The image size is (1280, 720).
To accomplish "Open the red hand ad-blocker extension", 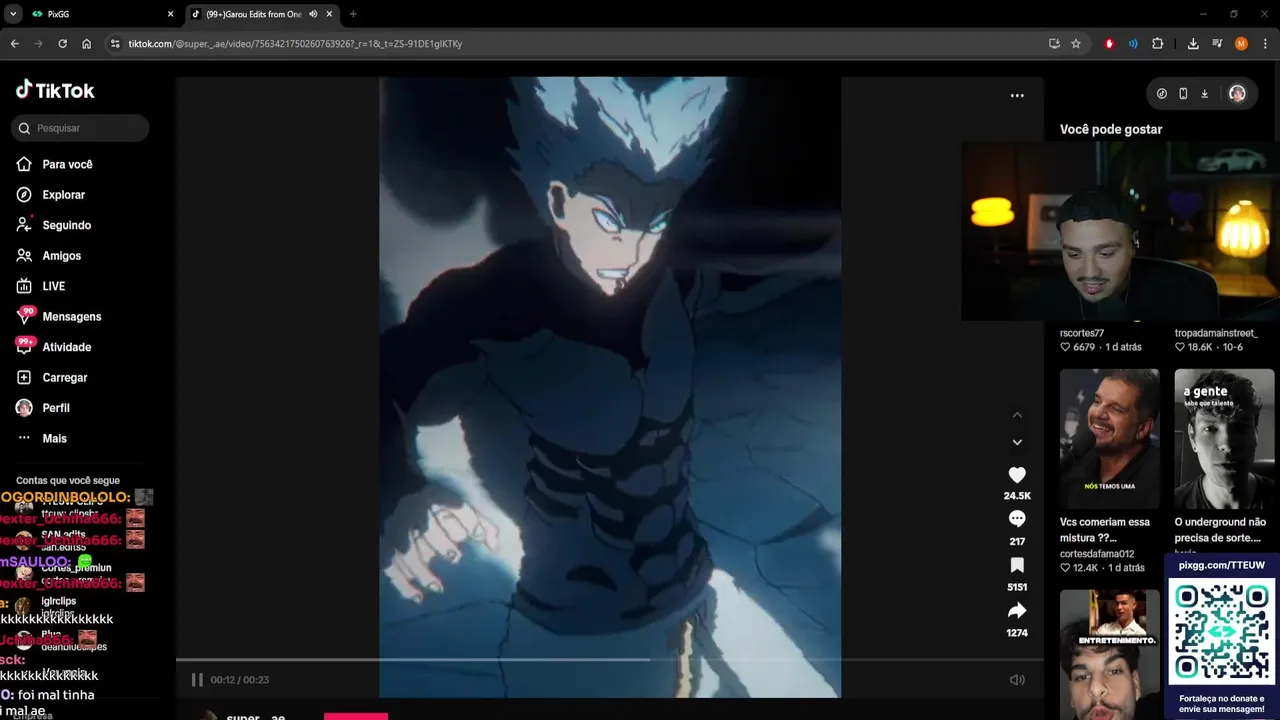I will click(x=1109, y=44).
